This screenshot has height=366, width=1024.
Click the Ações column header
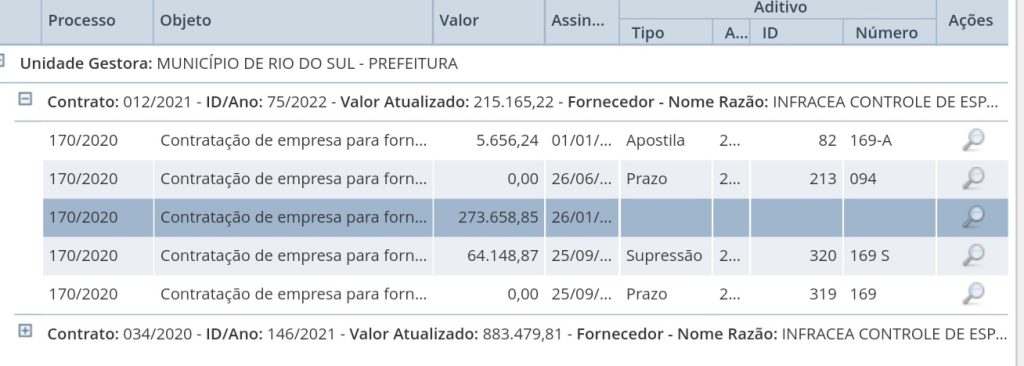click(970, 21)
